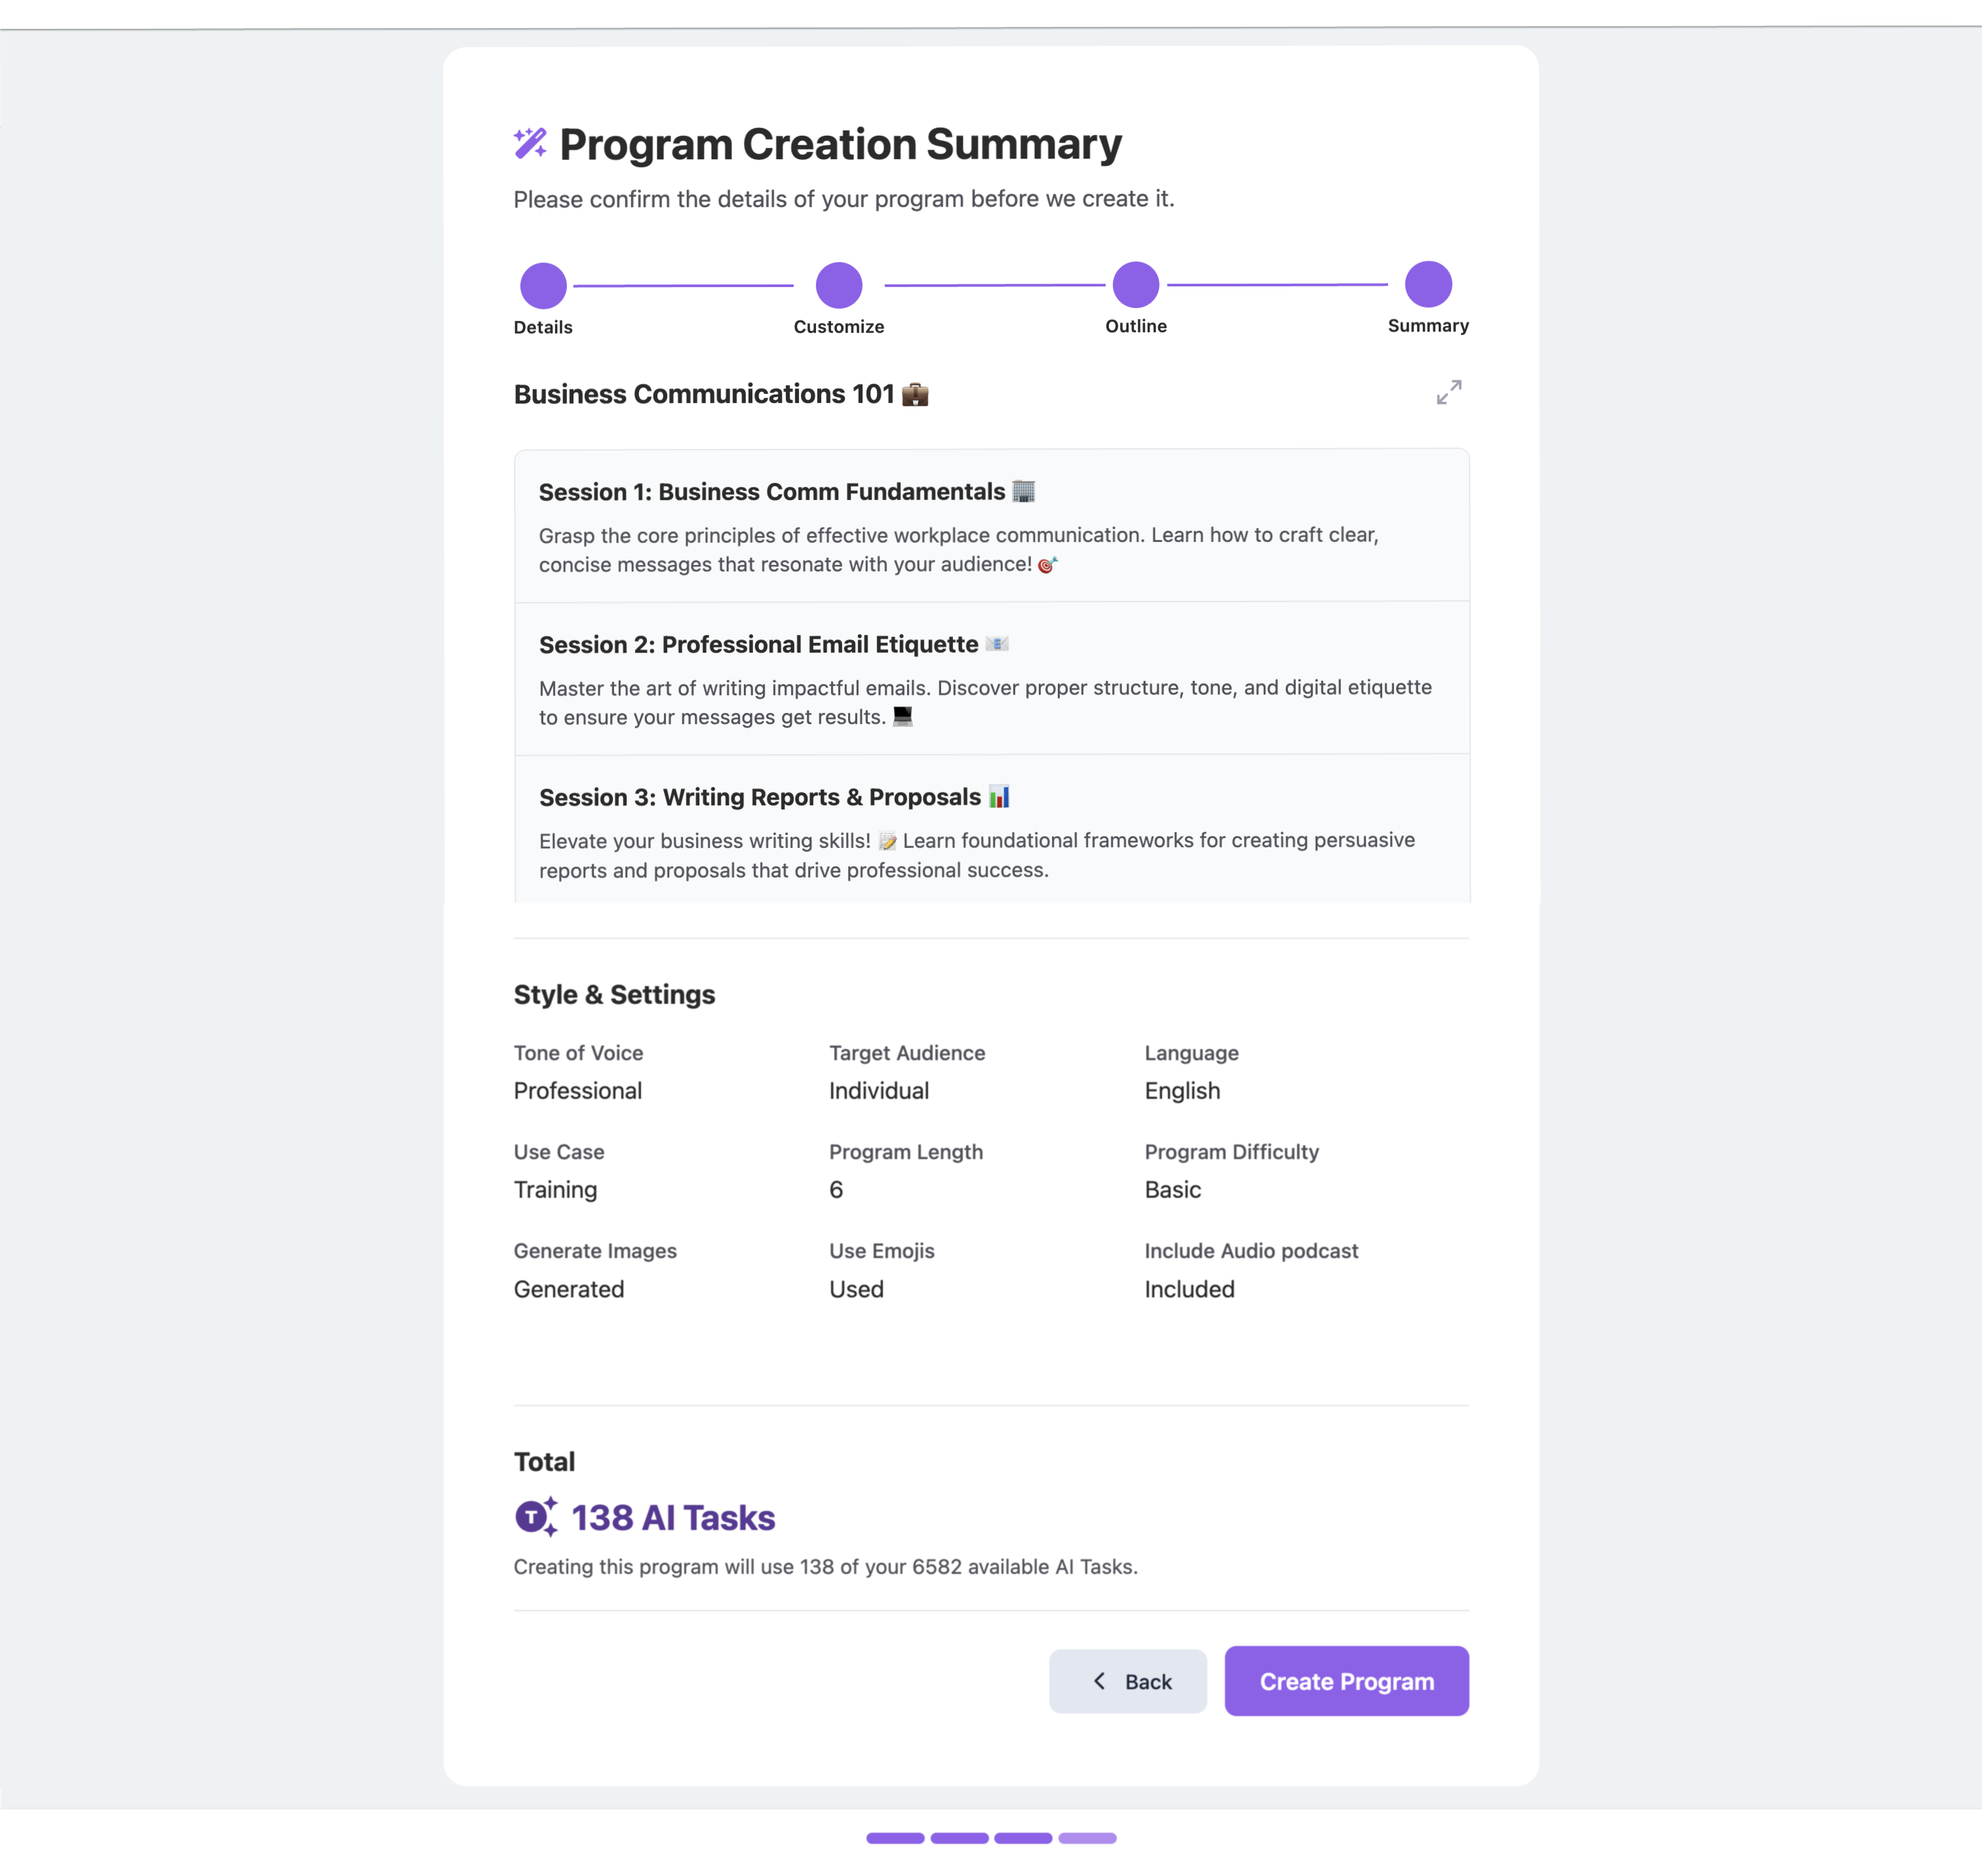The height and width of the screenshot is (1876, 1982).
Task: Open Session 2 Professional Email Etiquette
Action: [x=991, y=678]
